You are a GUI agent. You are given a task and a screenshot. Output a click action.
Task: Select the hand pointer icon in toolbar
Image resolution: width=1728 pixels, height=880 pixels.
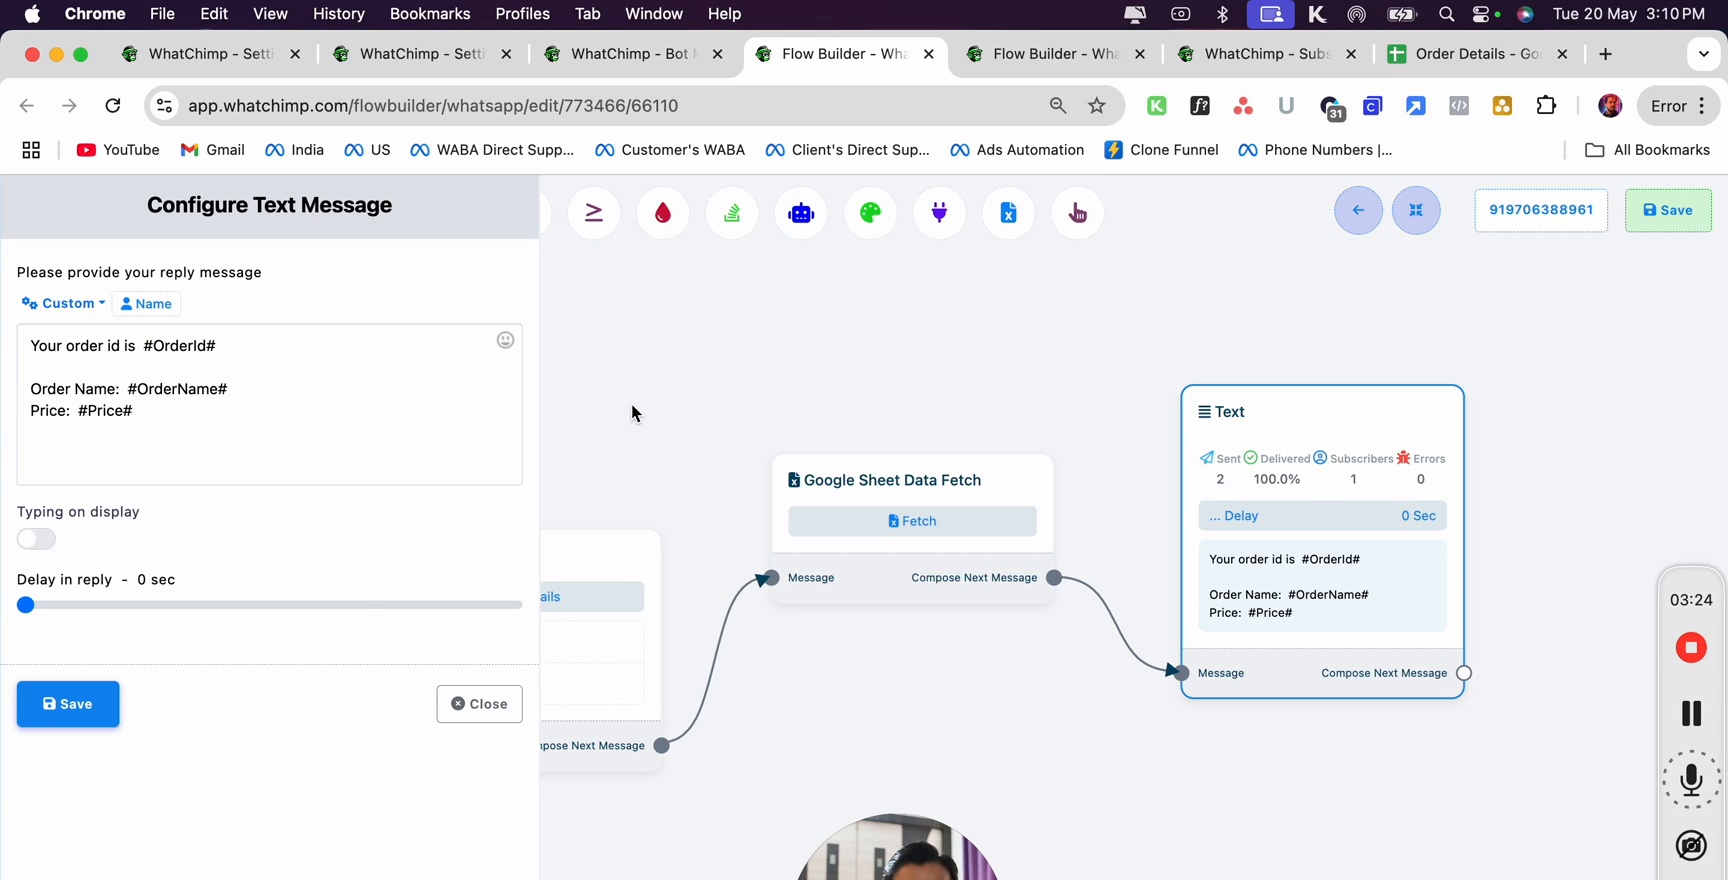[x=1078, y=213]
